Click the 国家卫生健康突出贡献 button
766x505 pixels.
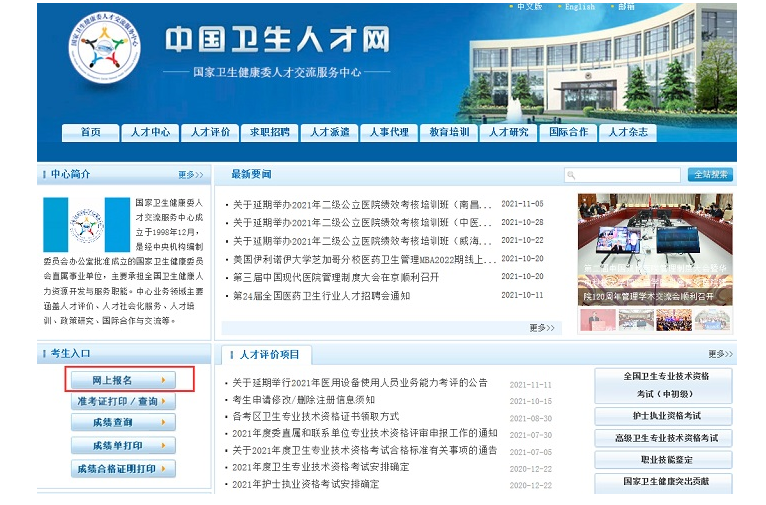pyautogui.click(x=663, y=482)
